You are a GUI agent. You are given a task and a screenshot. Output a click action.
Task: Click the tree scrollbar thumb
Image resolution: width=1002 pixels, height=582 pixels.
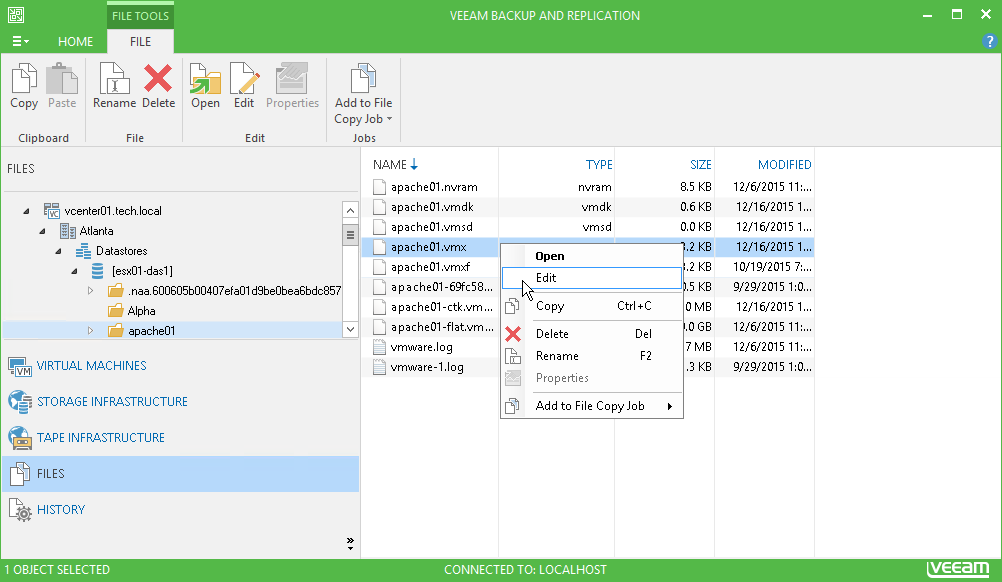[x=350, y=234]
